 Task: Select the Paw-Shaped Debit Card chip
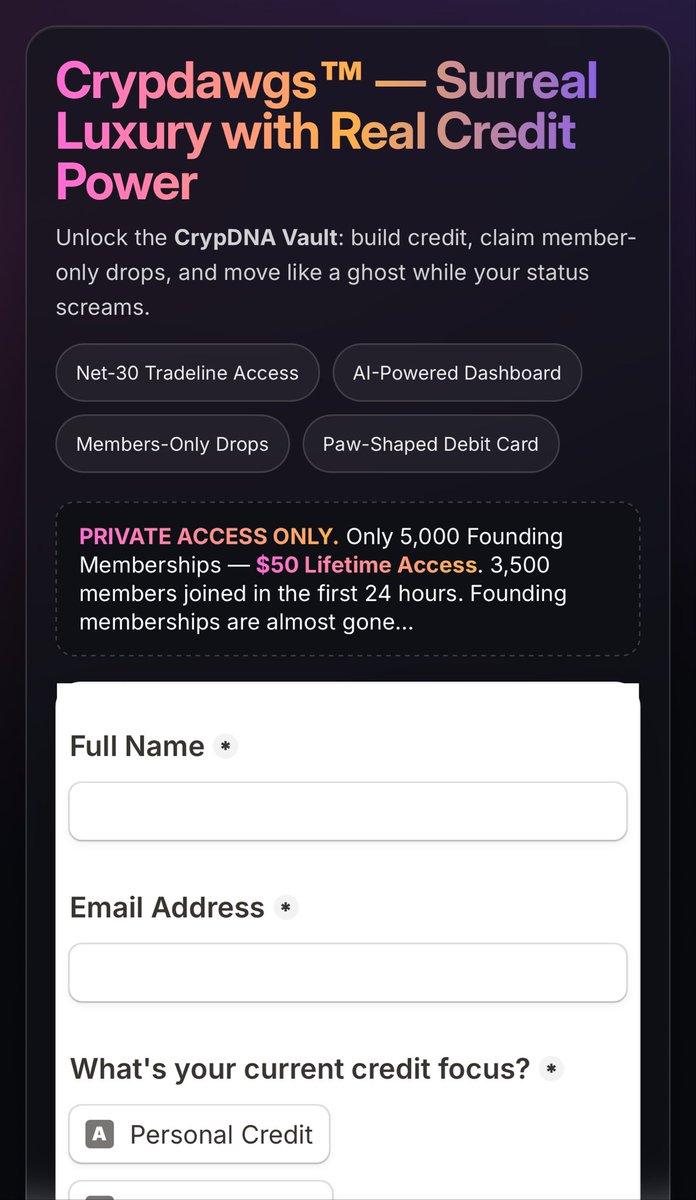click(431, 444)
